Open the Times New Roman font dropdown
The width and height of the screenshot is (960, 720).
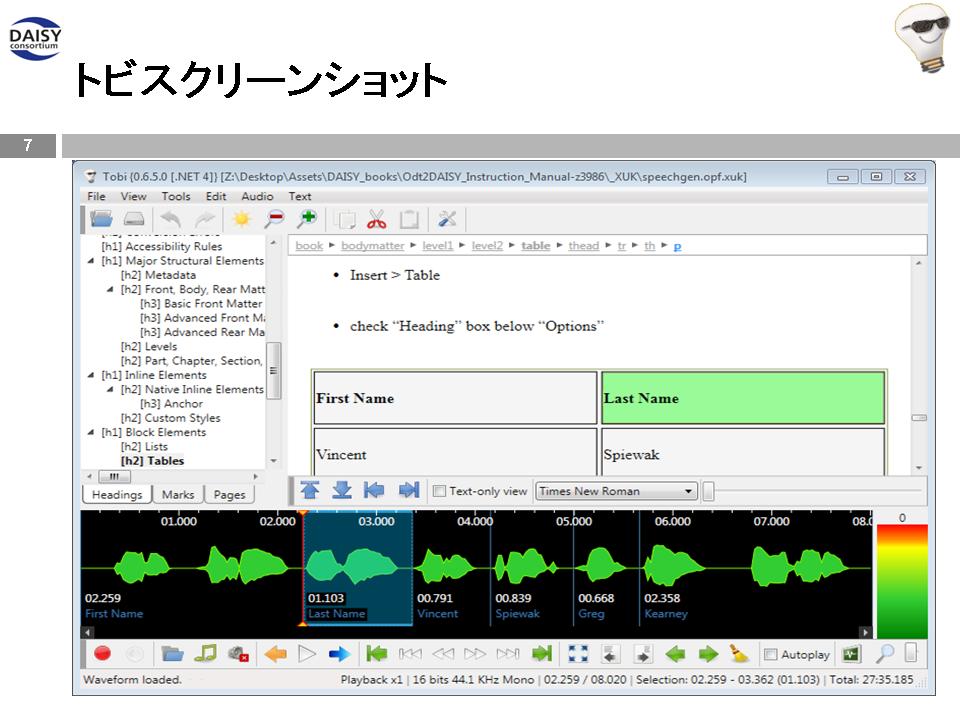616,491
